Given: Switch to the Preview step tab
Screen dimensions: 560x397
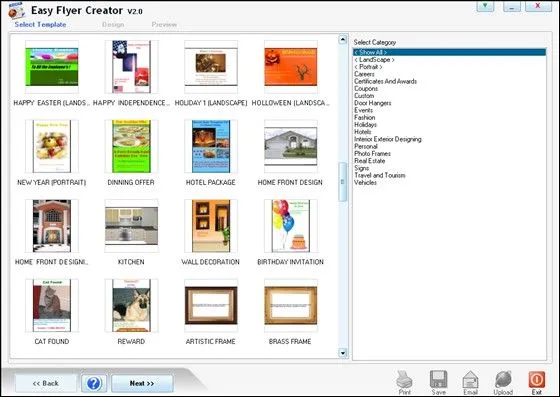Looking at the screenshot, I should click(164, 25).
